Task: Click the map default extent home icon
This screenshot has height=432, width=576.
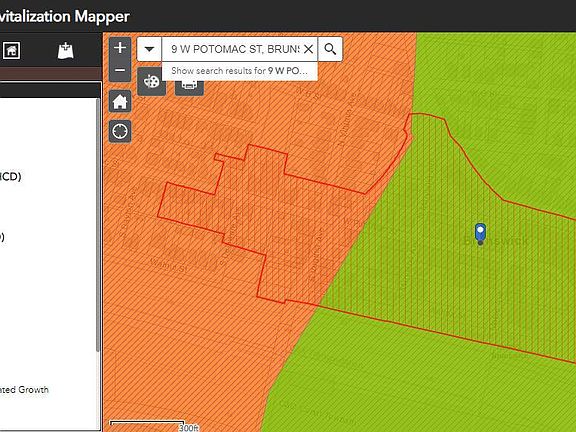Action: pos(120,101)
